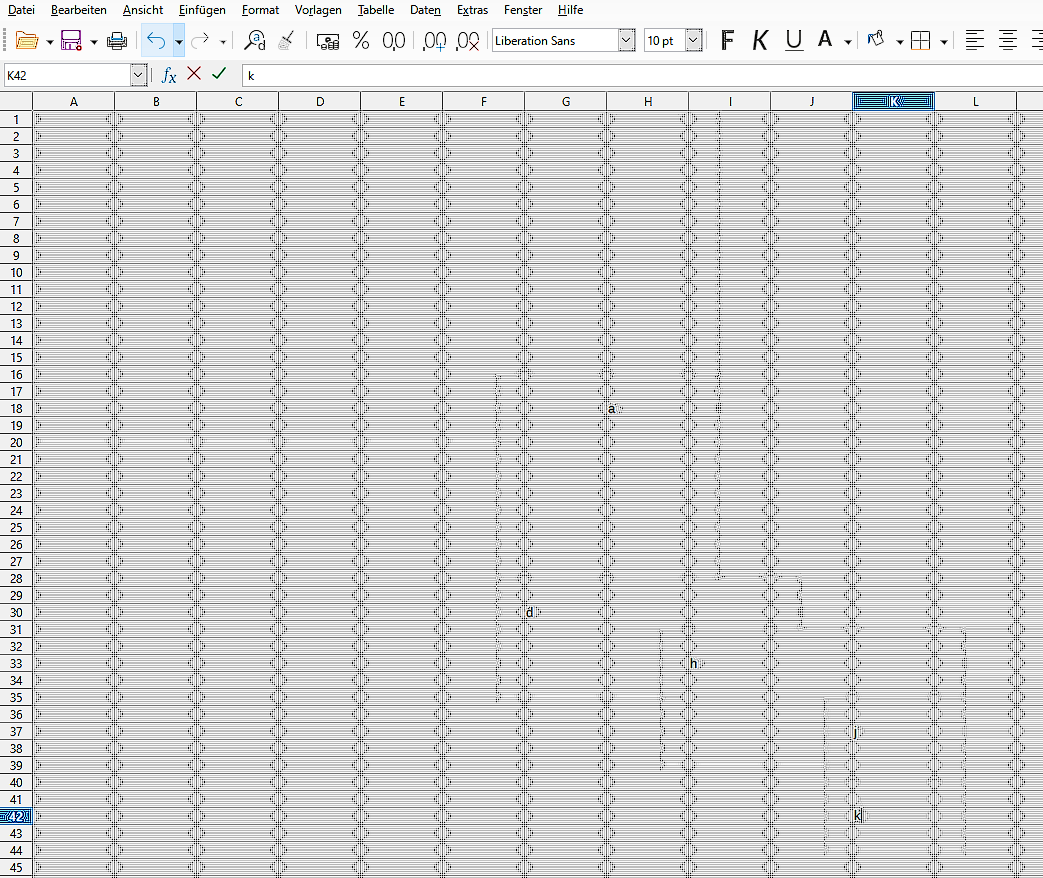Viewport: 1043px width, 878px height.
Task: Select column F header
Action: point(484,102)
